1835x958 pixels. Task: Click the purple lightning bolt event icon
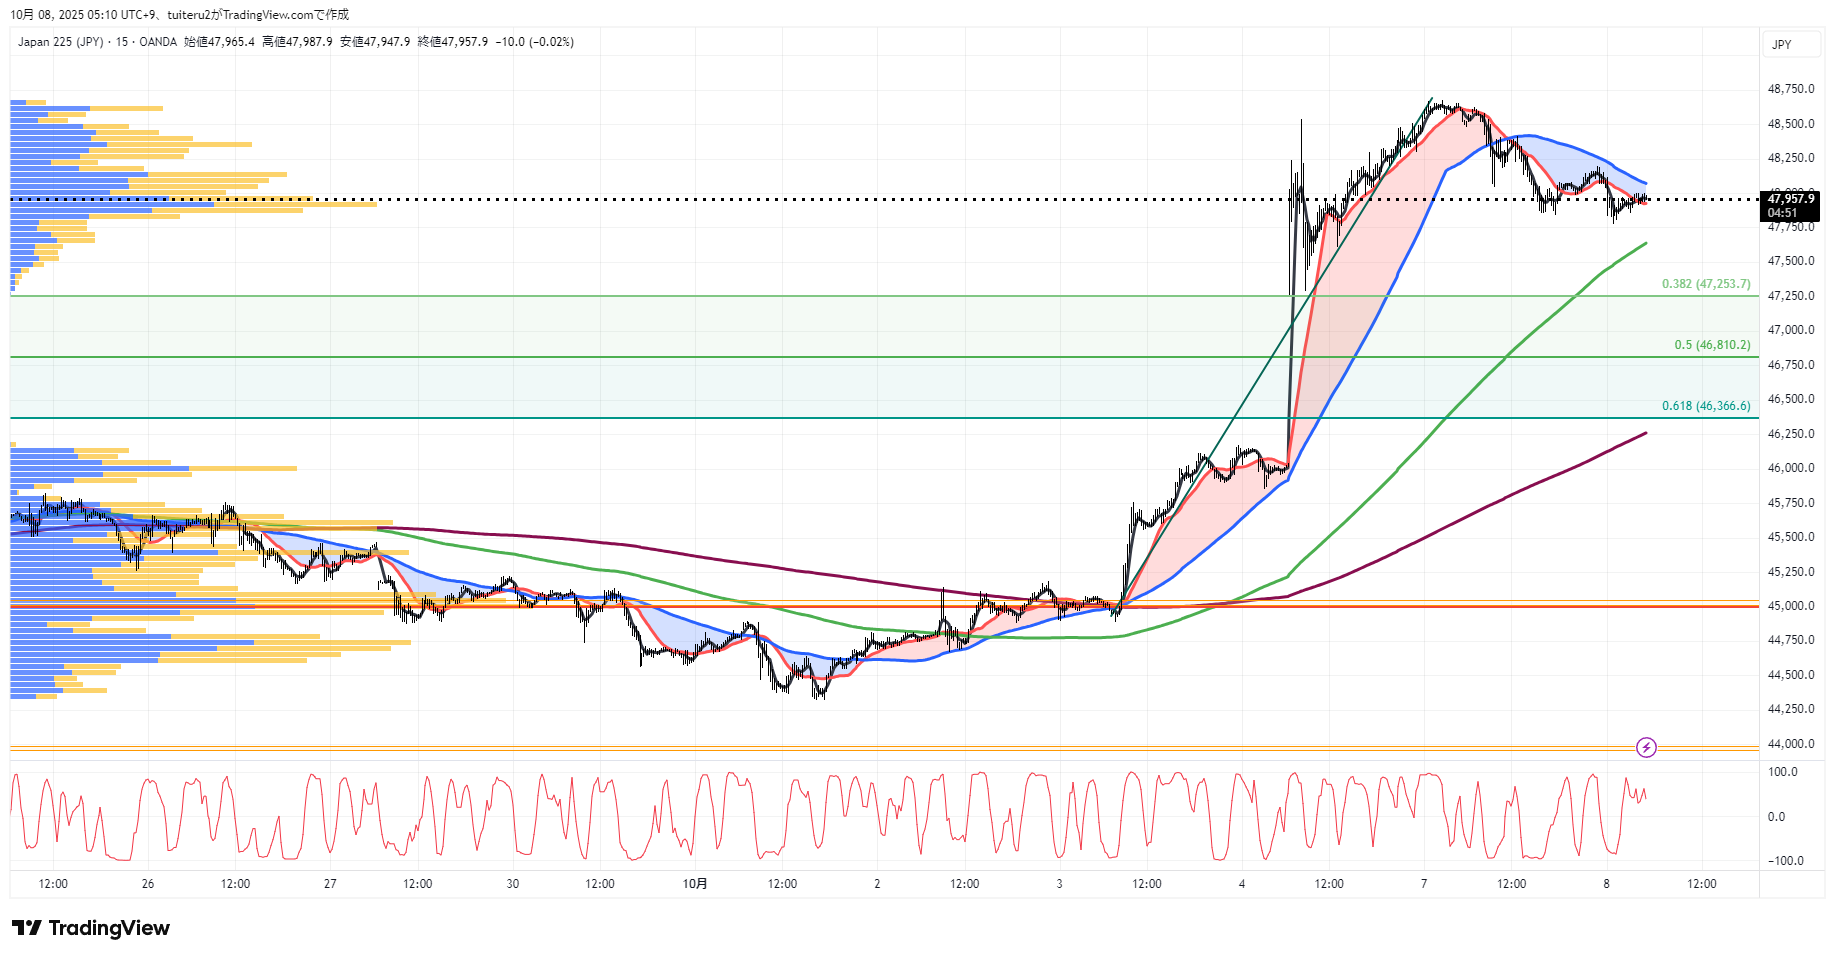tap(1646, 747)
